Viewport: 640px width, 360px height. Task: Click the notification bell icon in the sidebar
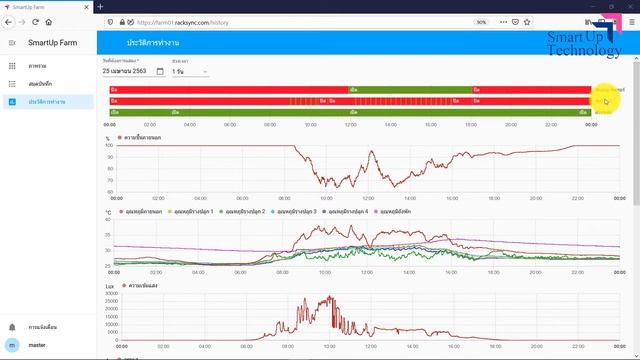(12, 327)
